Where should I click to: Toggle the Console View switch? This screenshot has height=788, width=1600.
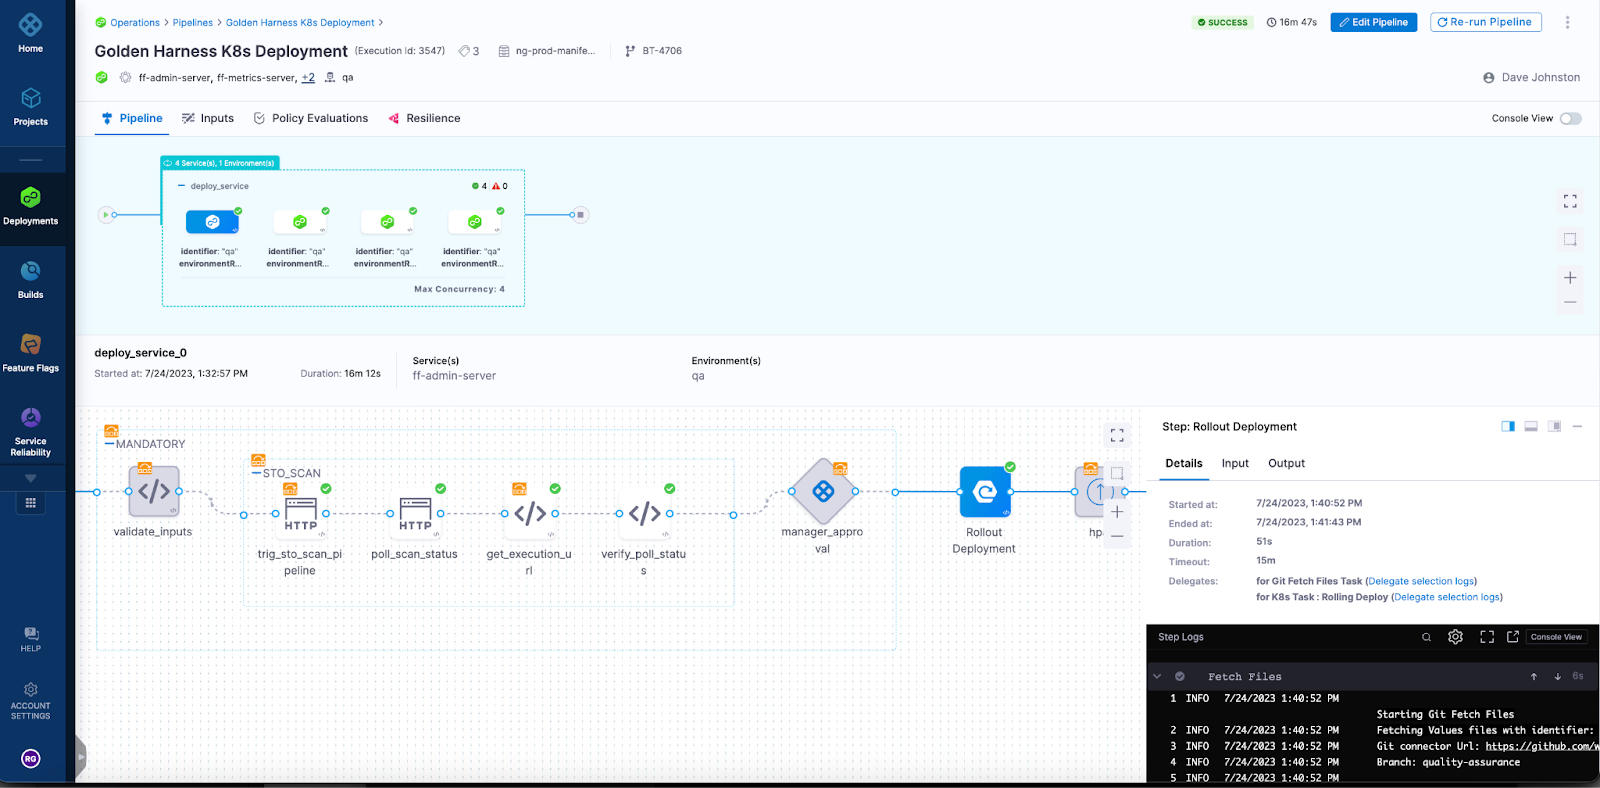point(1571,118)
